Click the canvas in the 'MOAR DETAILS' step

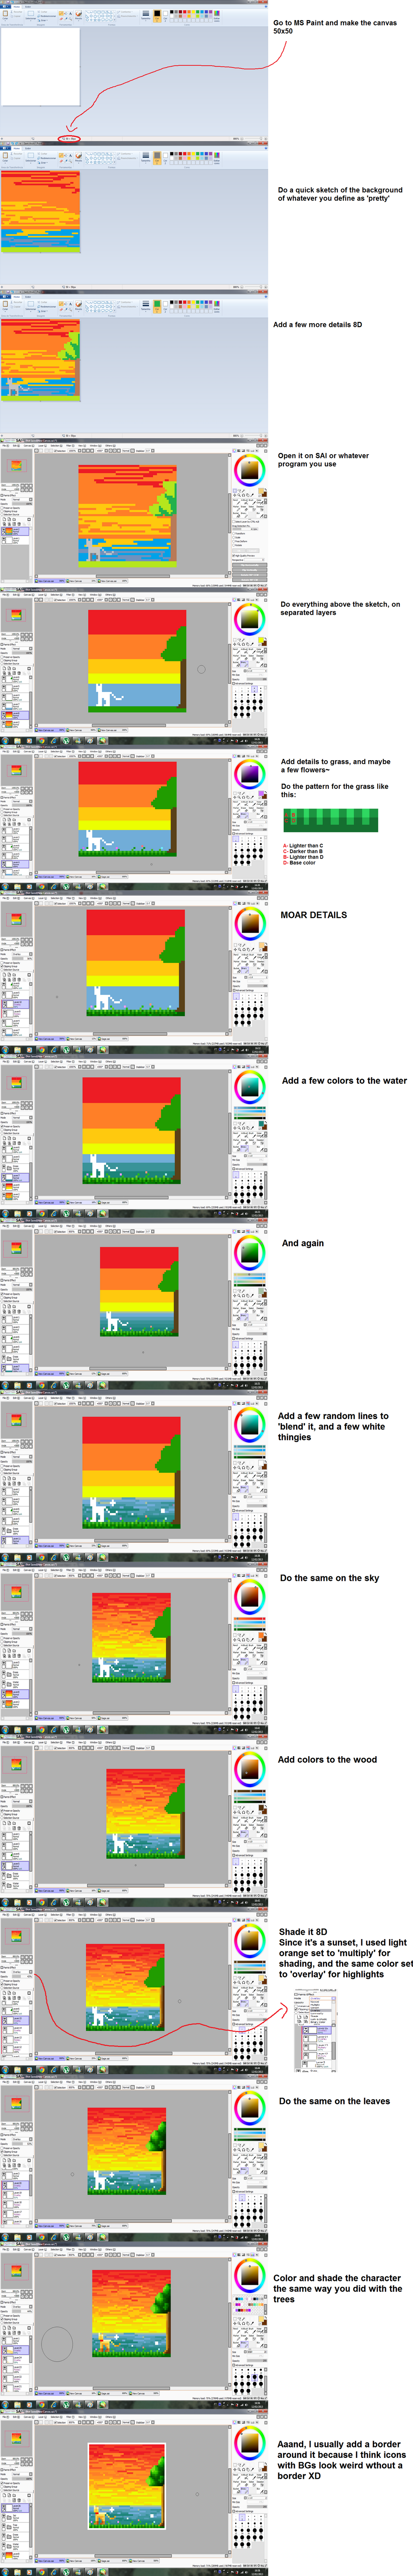(135, 963)
